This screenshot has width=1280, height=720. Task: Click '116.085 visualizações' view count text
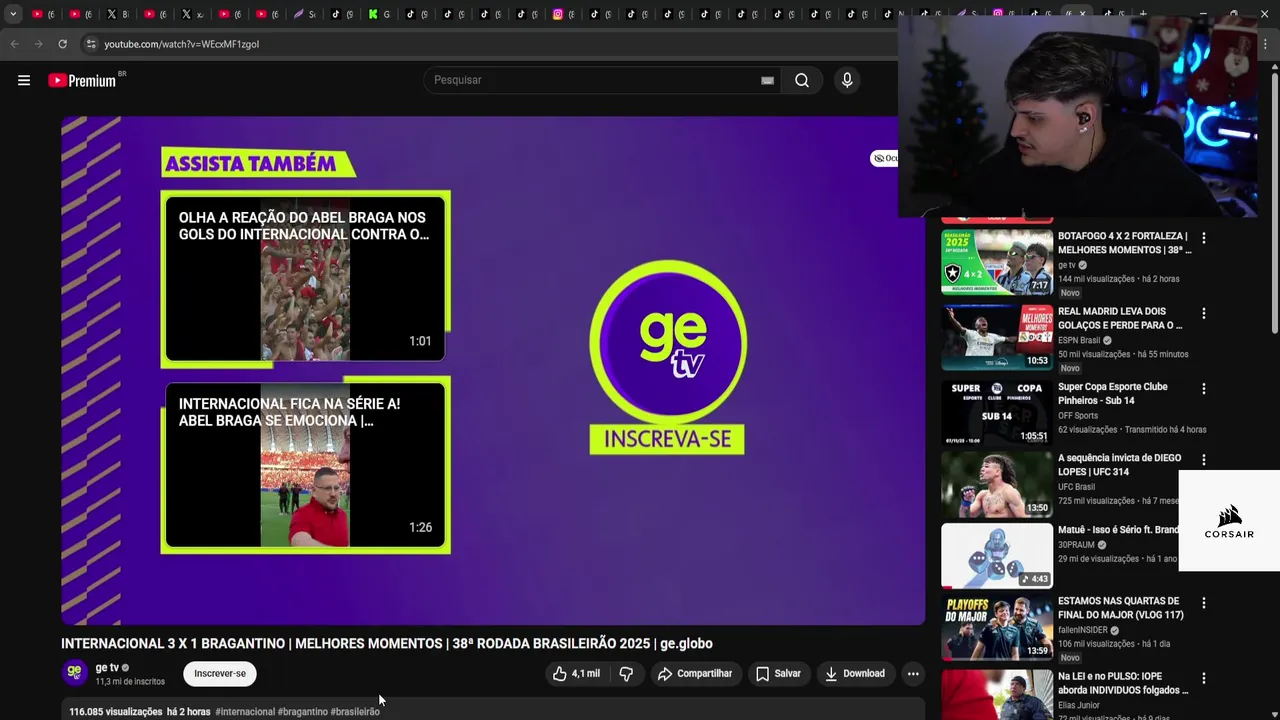[x=116, y=712]
